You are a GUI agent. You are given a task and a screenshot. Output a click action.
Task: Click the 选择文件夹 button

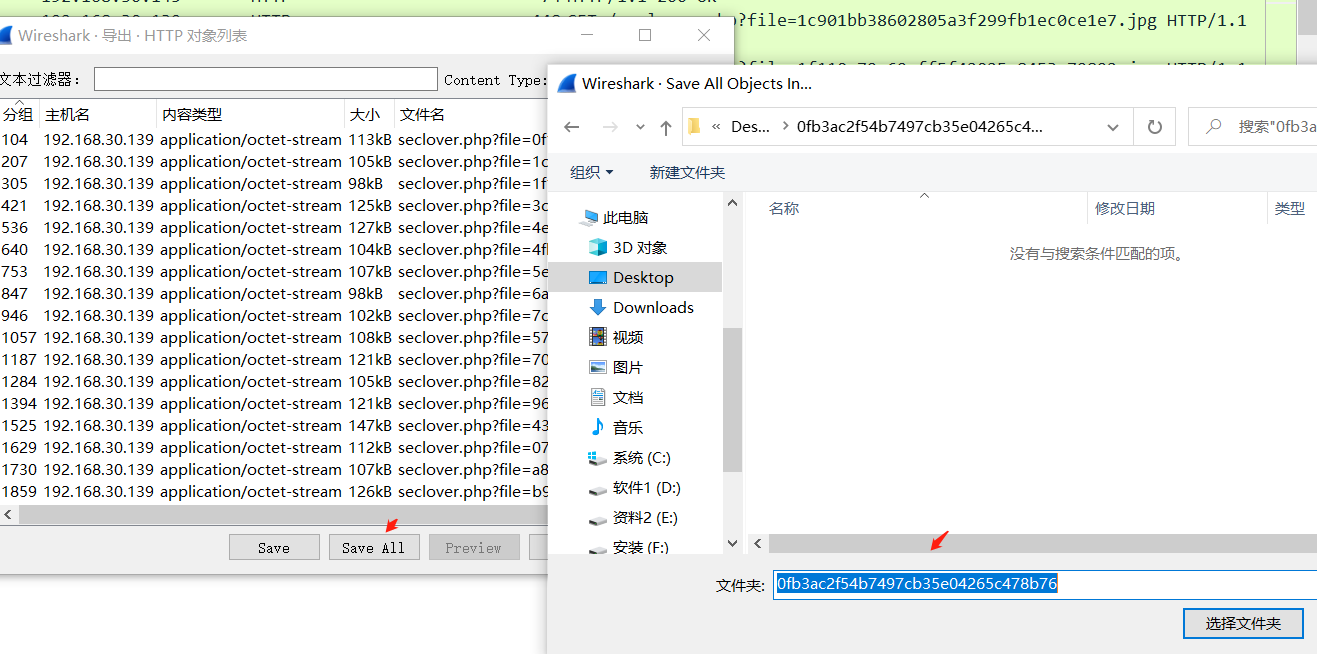(x=1243, y=623)
